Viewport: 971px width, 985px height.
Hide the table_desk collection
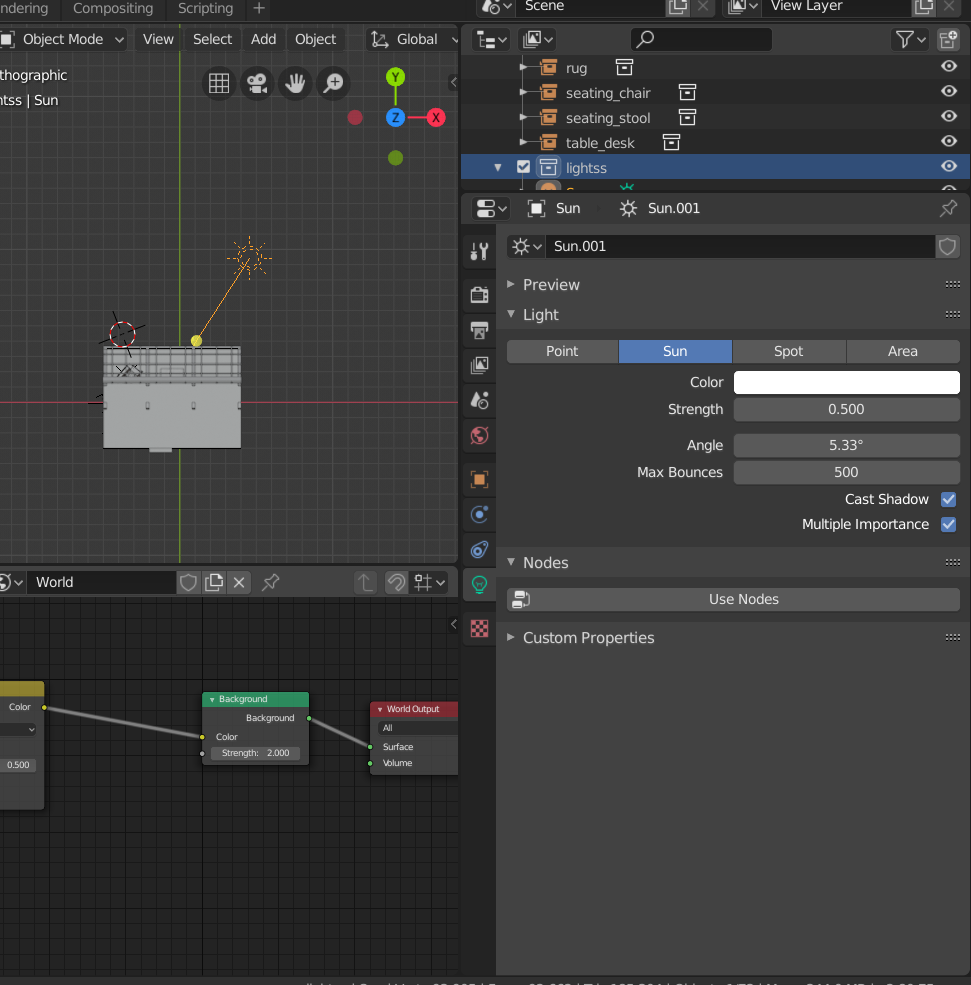[948, 141]
